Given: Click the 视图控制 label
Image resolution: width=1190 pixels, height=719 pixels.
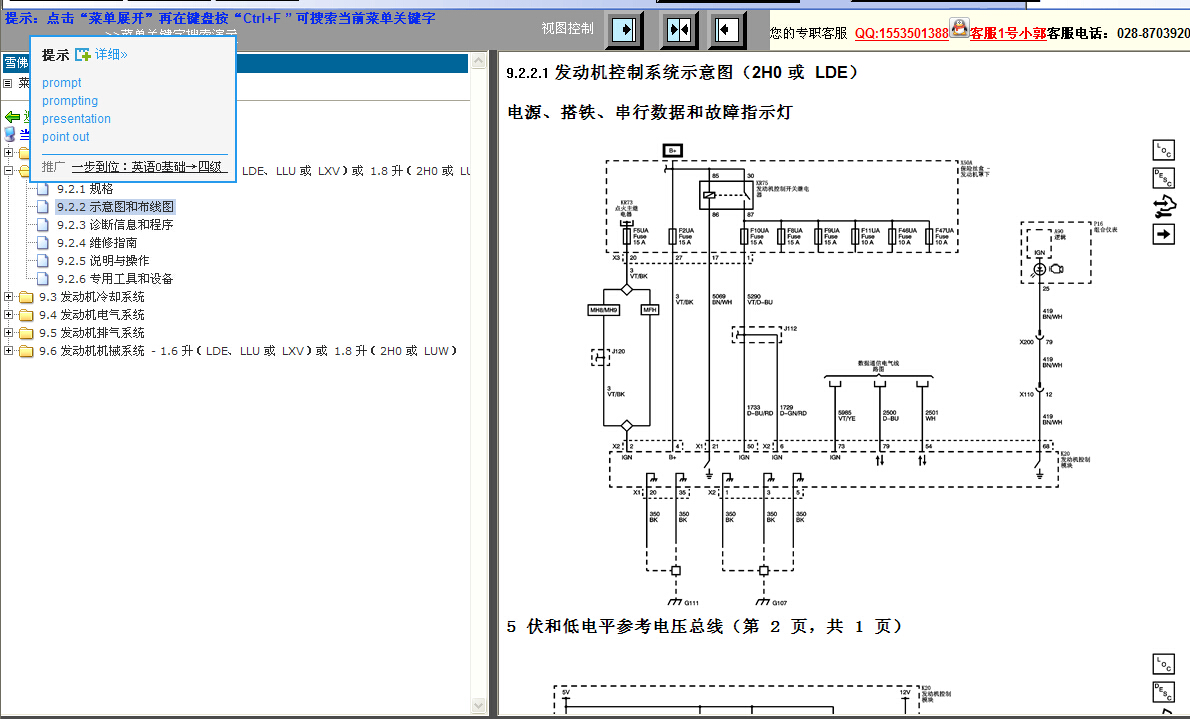Looking at the screenshot, I should (x=568, y=29).
